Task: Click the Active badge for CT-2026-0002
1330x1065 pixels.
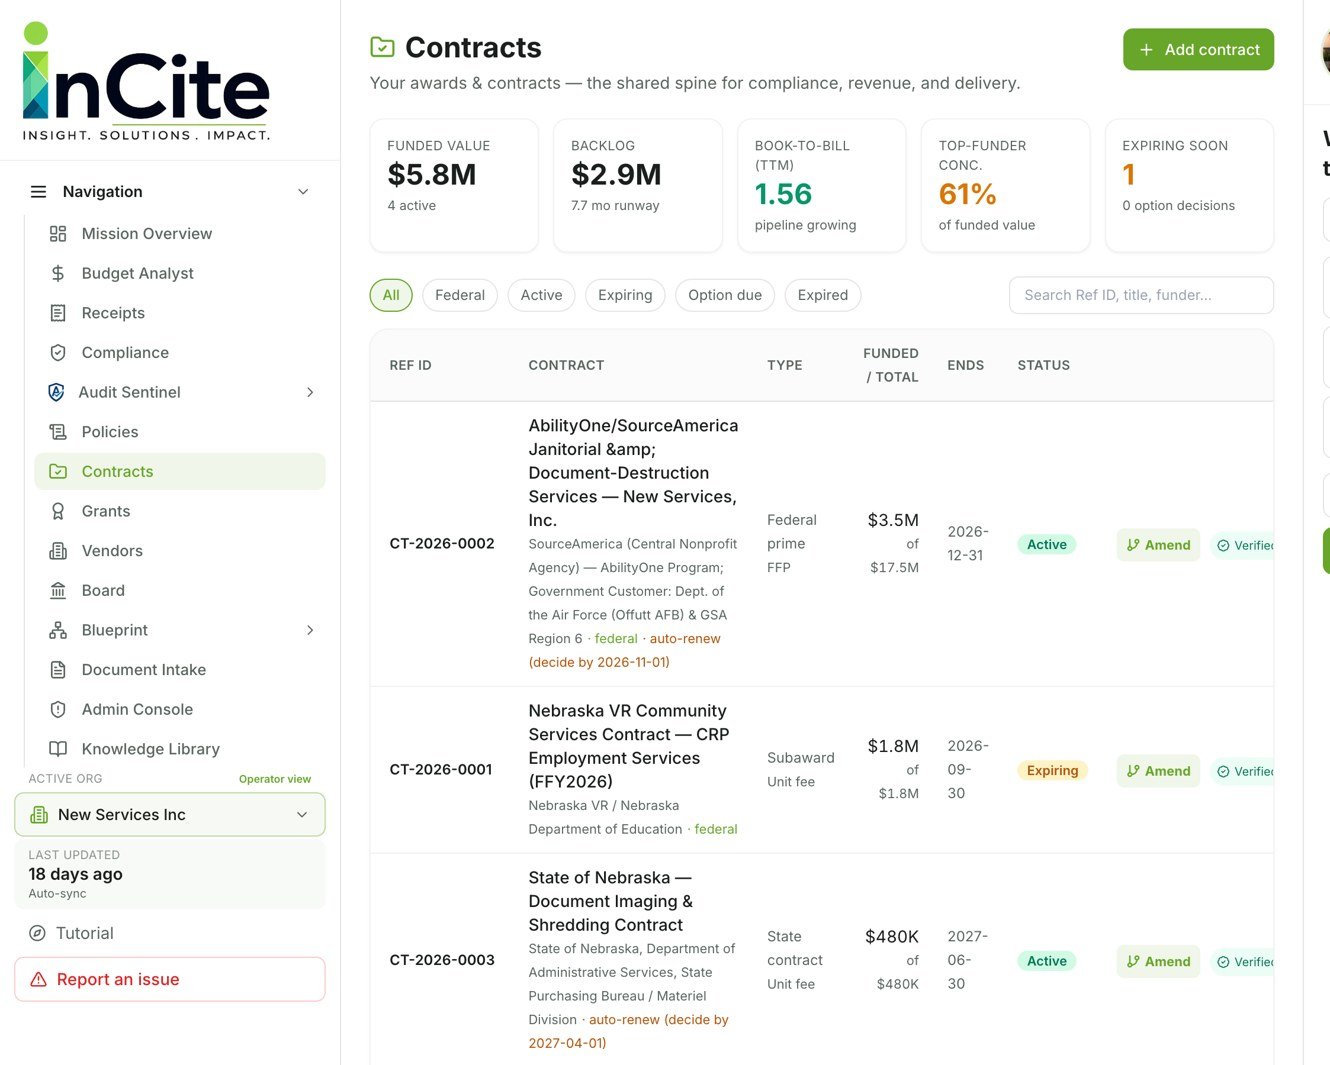Action: 1047,545
